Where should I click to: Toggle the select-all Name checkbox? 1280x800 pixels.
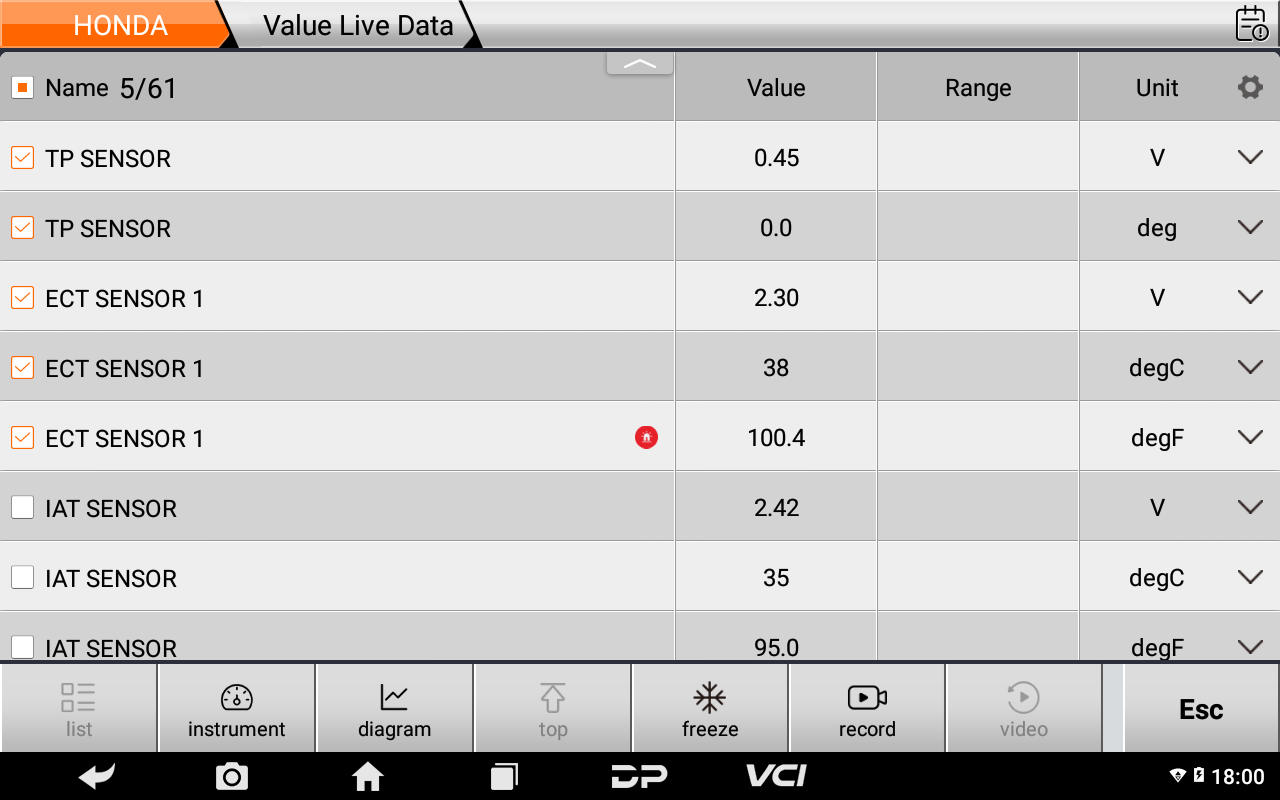tap(22, 88)
